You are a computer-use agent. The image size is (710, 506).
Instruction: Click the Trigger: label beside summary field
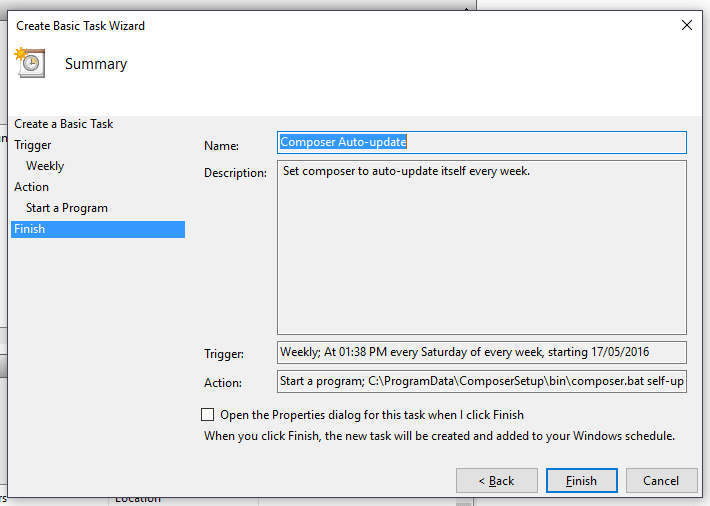[224, 354]
